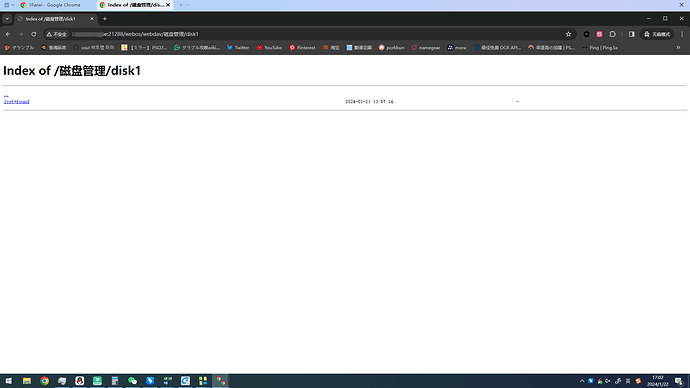Viewport: 690px width, 388px height.
Task: Open the new tab plus button
Action: 105,19
